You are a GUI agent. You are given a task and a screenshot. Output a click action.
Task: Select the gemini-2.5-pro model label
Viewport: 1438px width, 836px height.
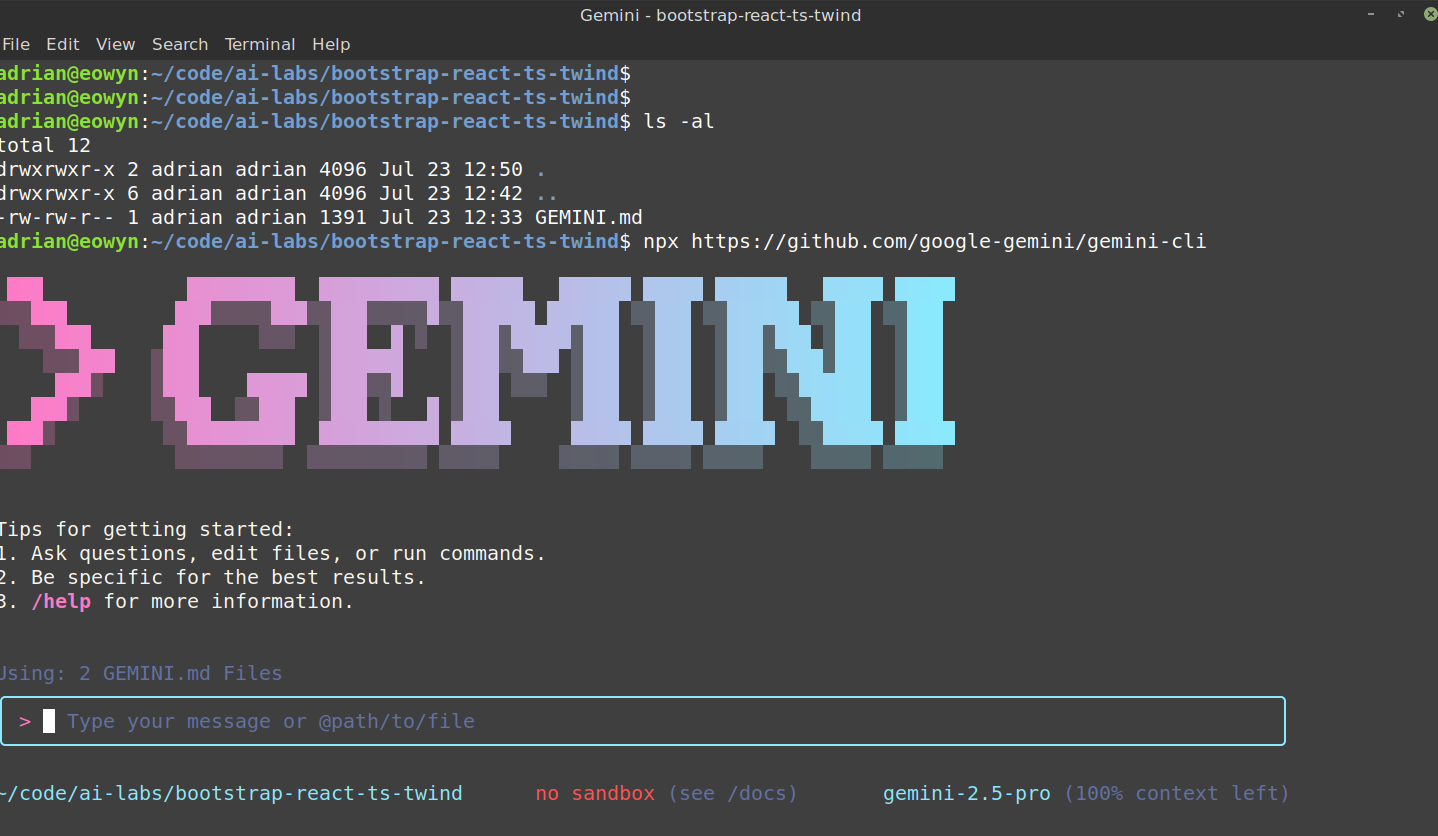coord(966,793)
